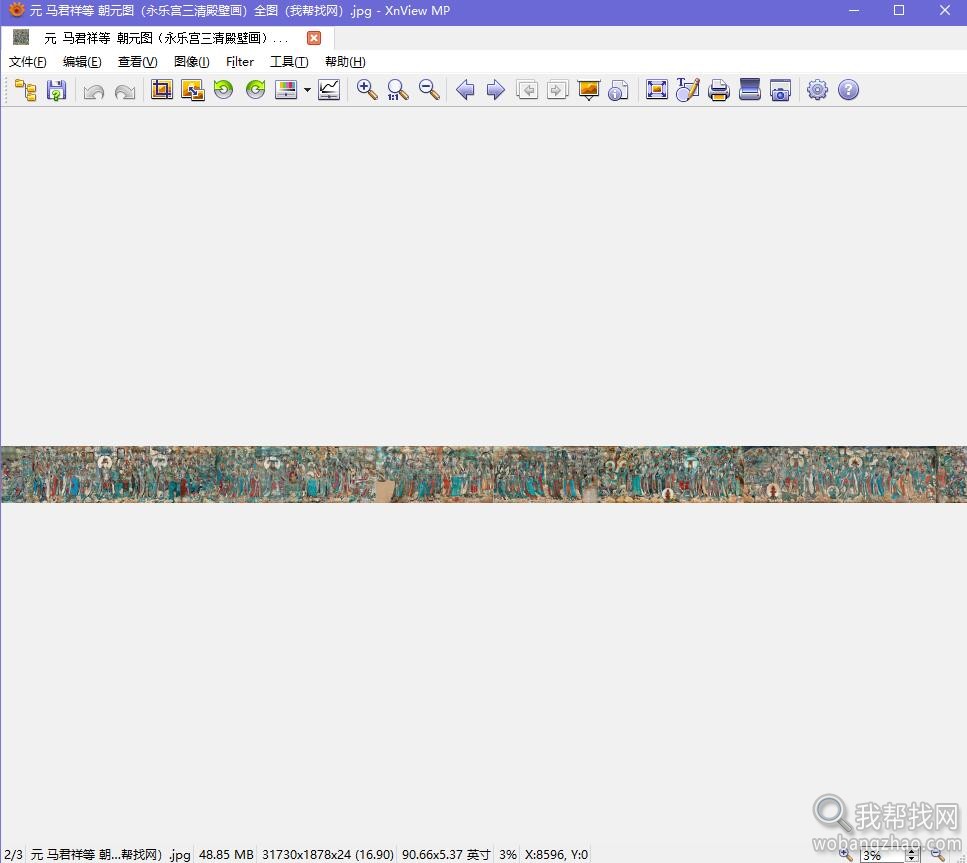Open the scanner acquire tool
The width and height of the screenshot is (967, 863).
[749, 90]
